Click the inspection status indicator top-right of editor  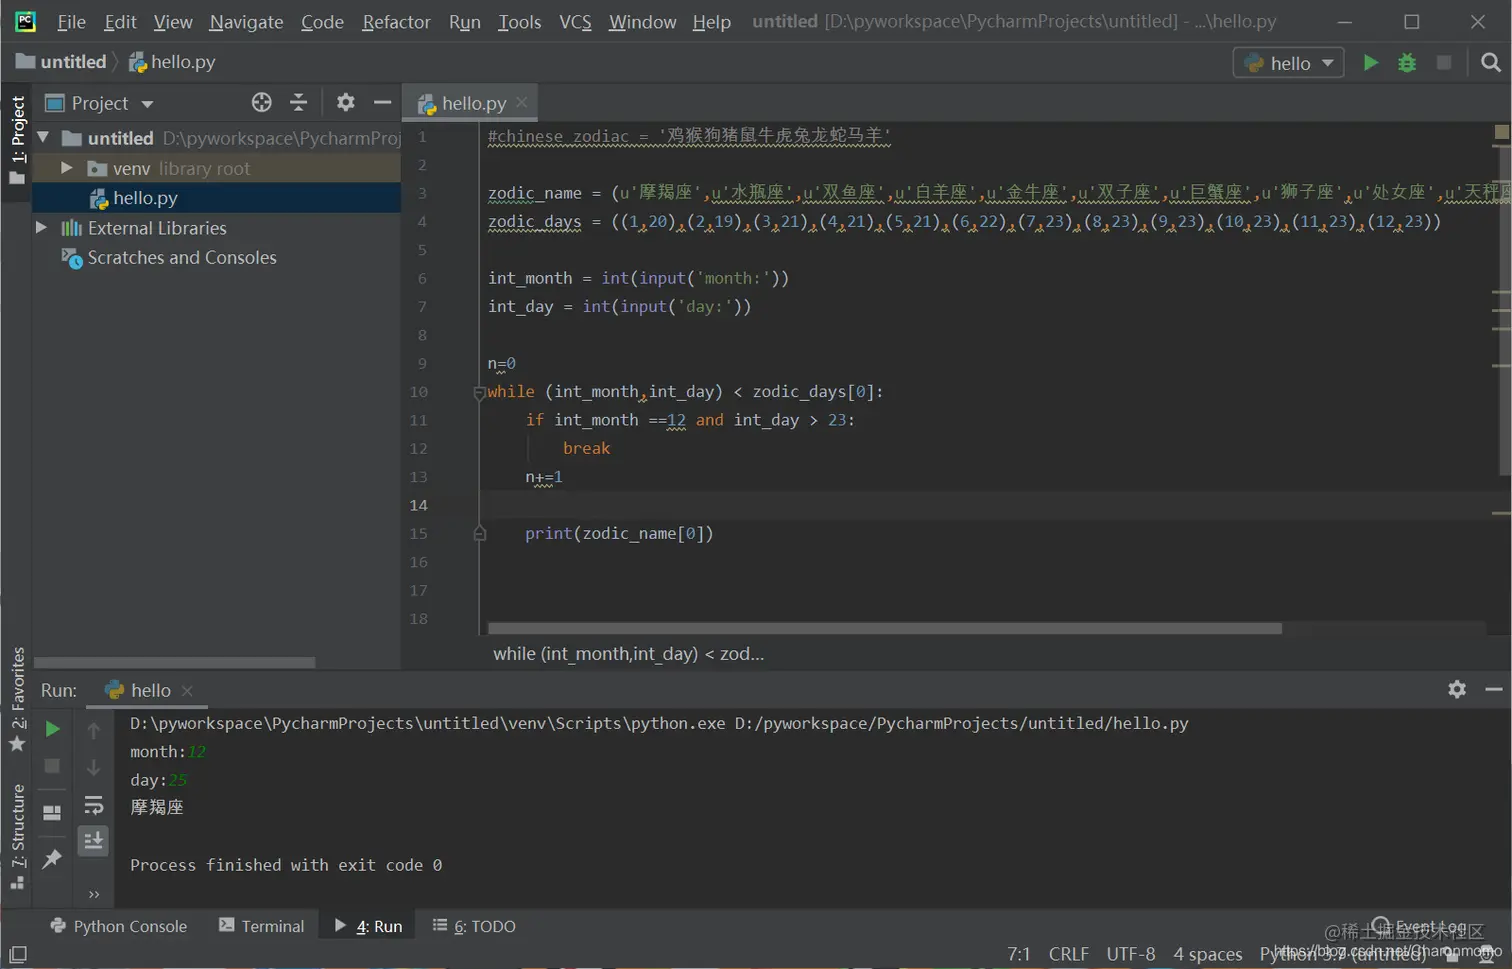(1501, 132)
